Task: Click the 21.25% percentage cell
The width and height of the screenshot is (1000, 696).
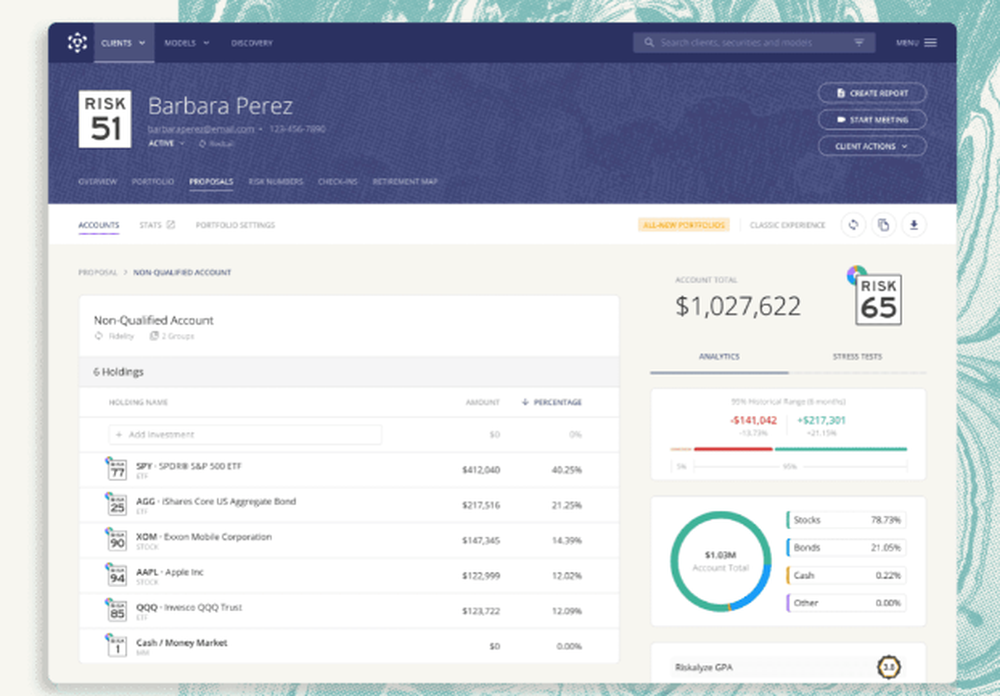Action: click(566, 505)
